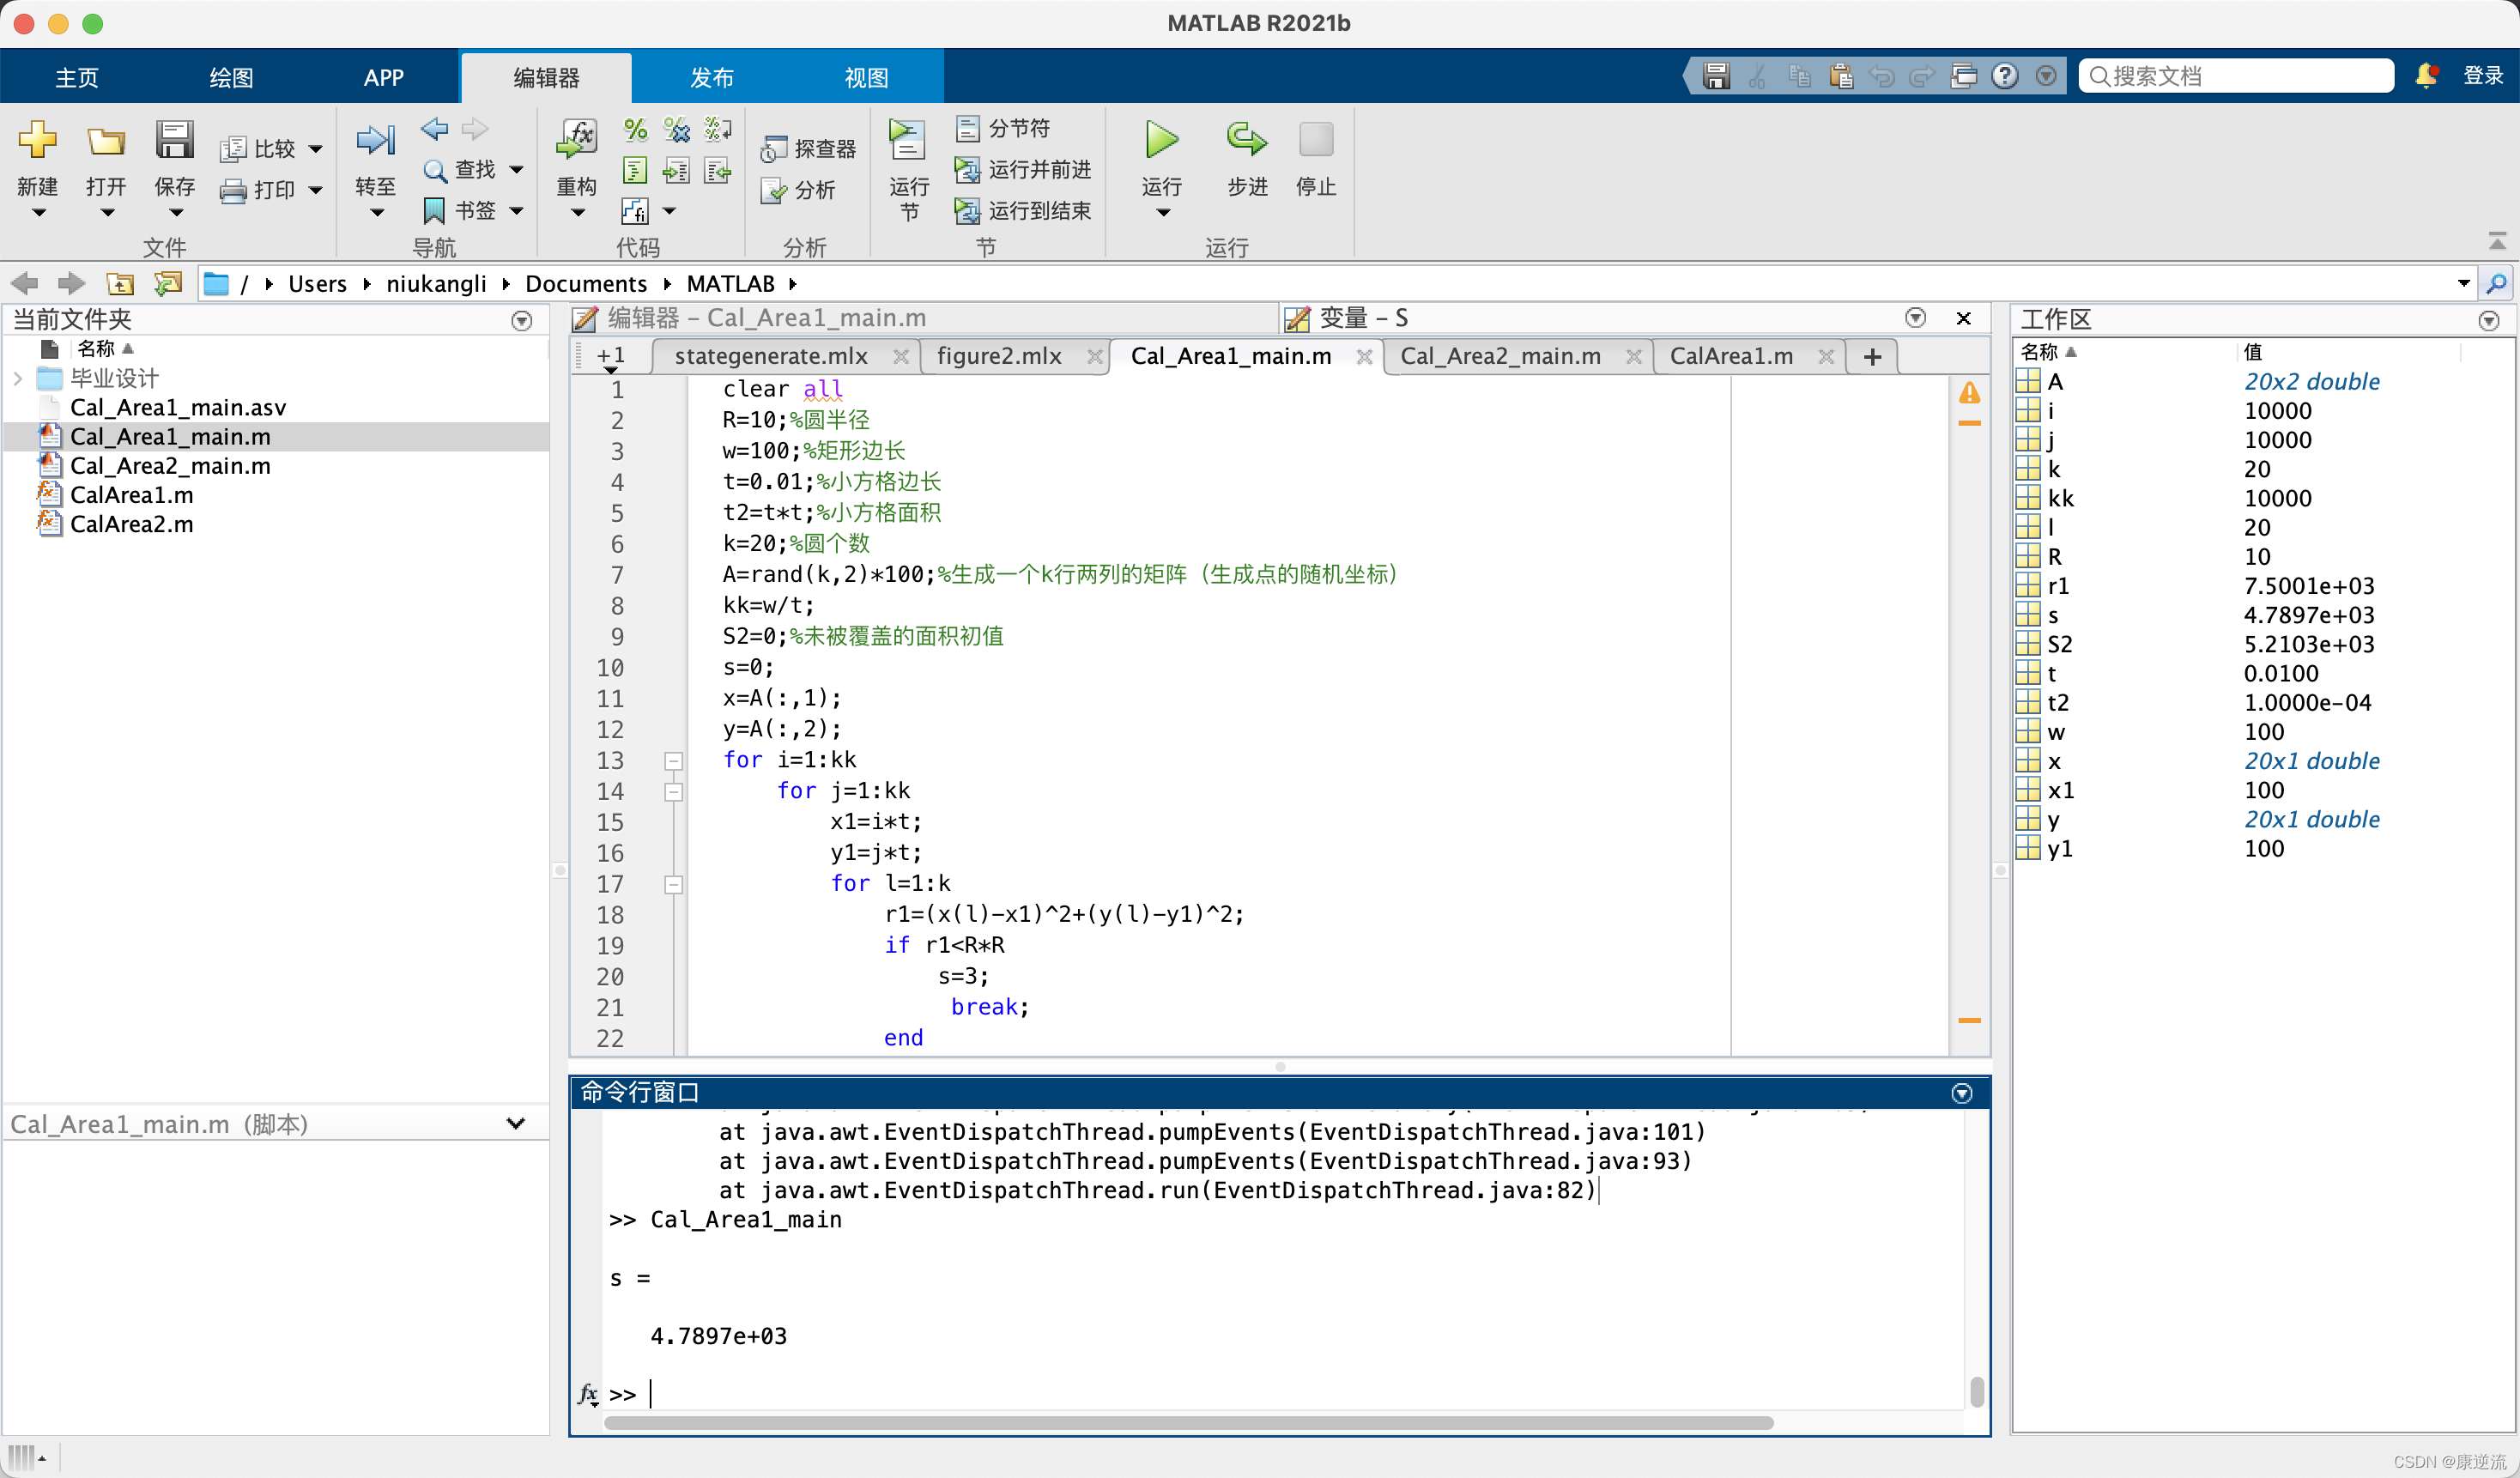Collapse the toolstrip ribbon arrow
Screen dimensions: 2520x1478
2497,241
